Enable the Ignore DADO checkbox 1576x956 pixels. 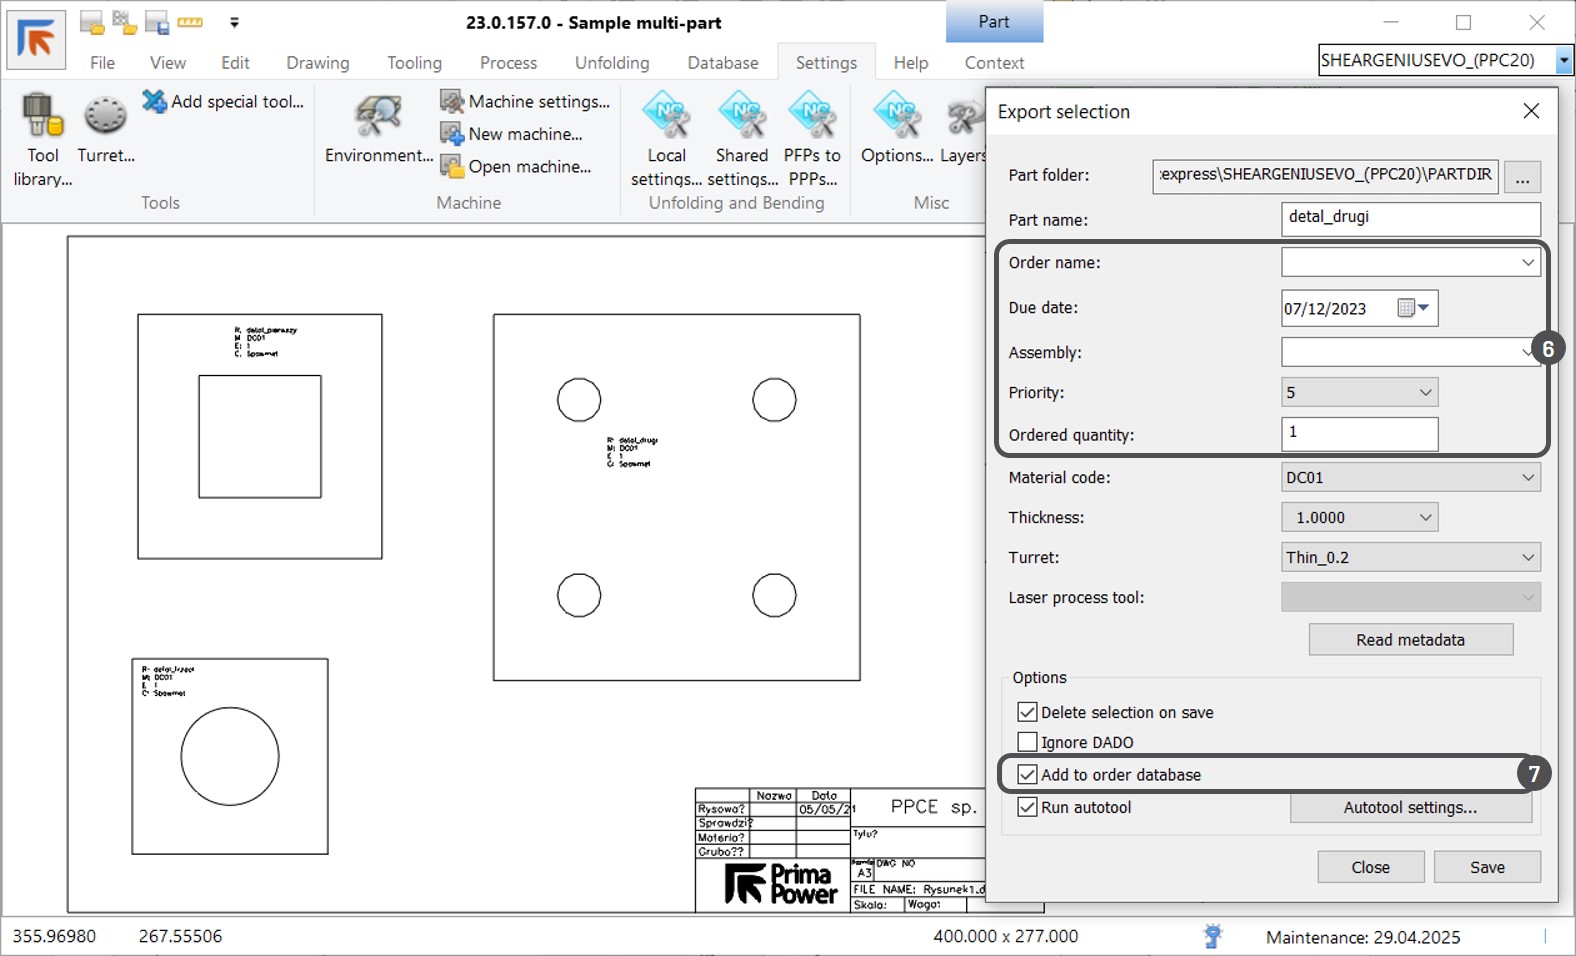[1027, 742]
